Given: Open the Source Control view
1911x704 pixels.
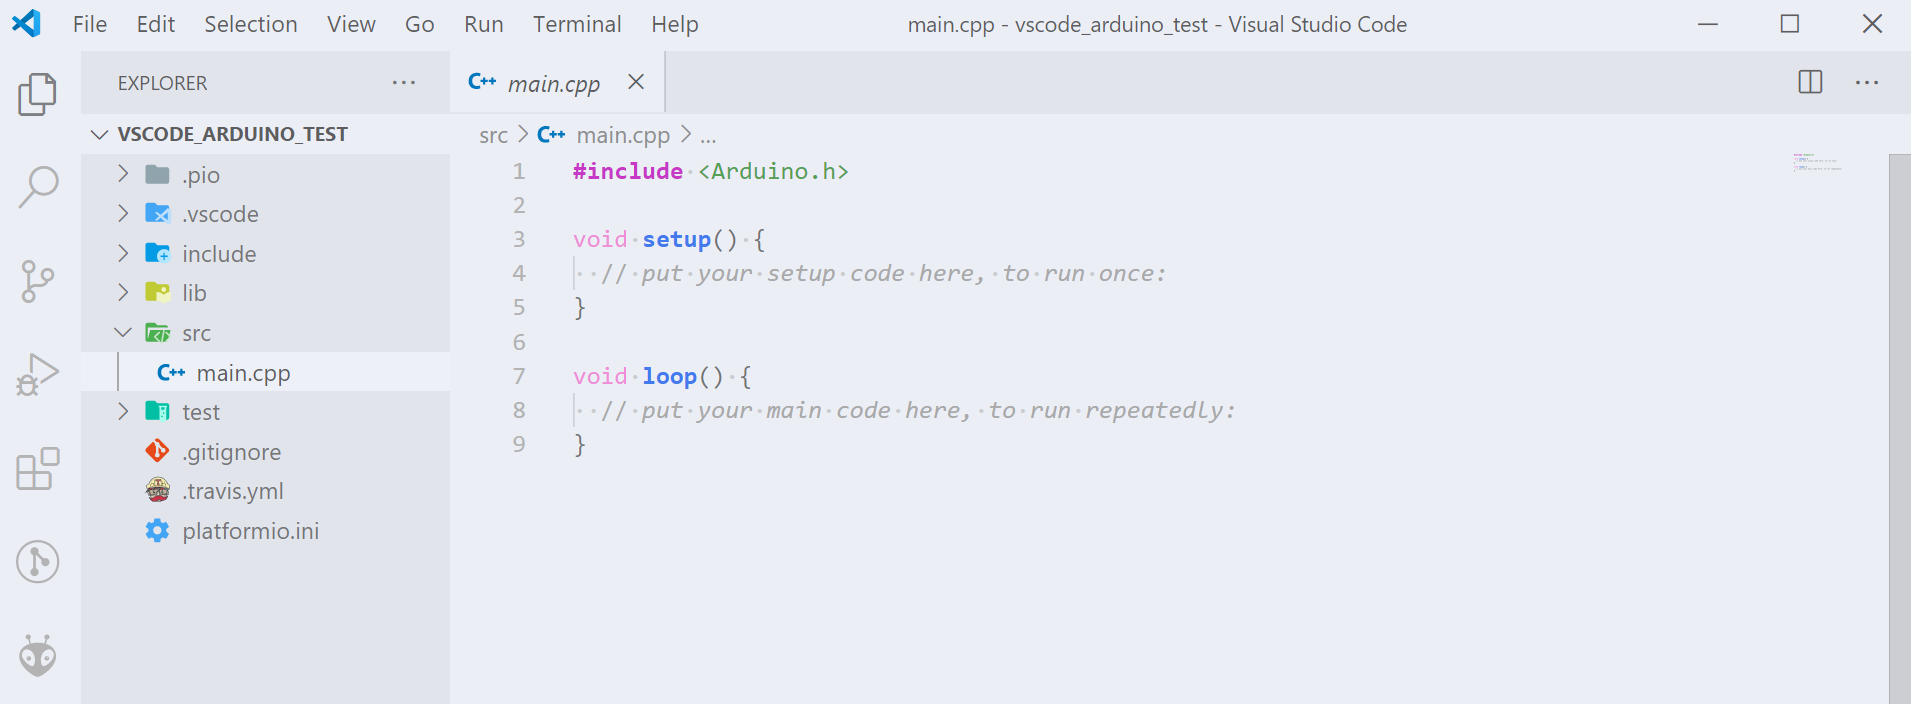Looking at the screenshot, I should click(x=38, y=281).
